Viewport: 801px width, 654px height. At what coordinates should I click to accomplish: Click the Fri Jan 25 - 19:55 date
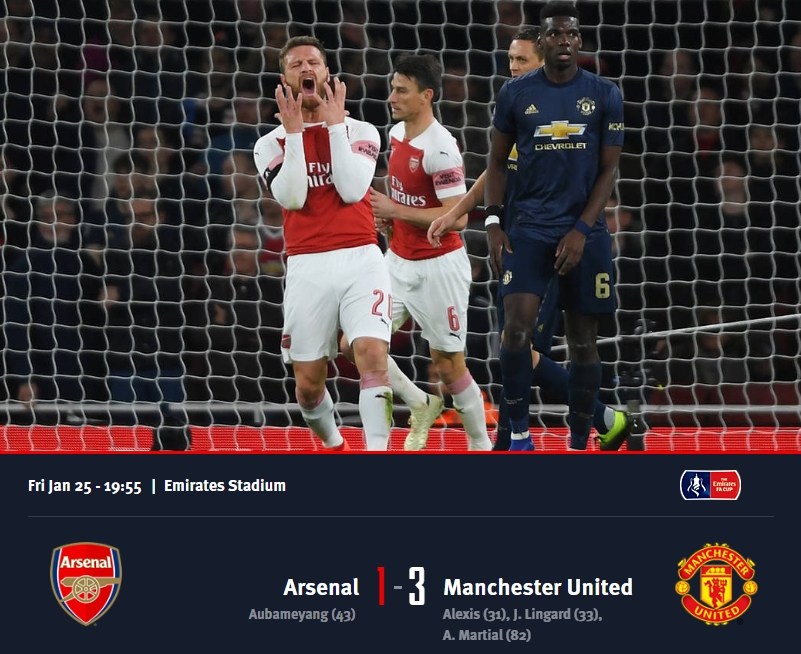coord(85,486)
